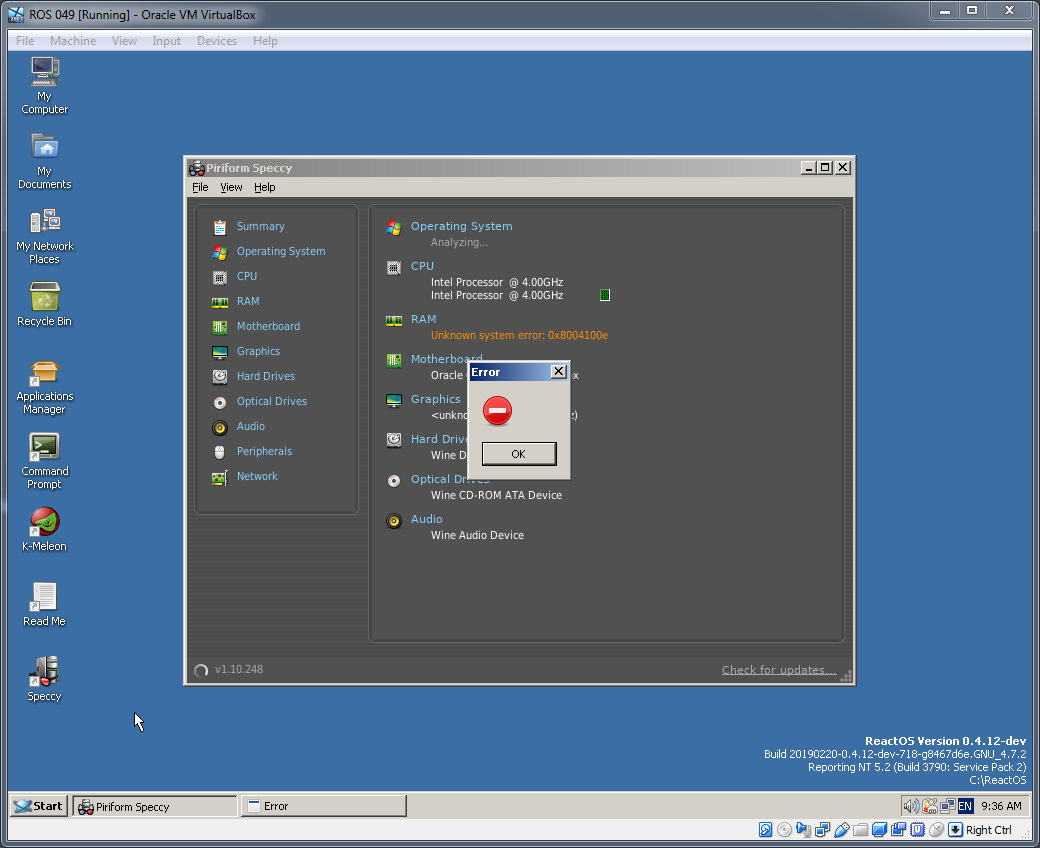Open the CPU section in sidebar
The height and width of the screenshot is (848, 1040).
point(246,277)
